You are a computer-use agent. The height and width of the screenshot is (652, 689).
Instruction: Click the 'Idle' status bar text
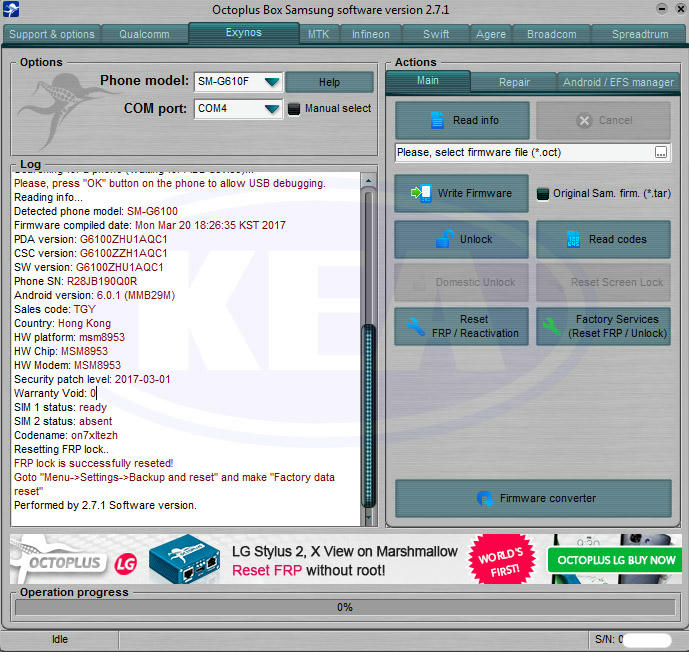pyautogui.click(x=60, y=639)
